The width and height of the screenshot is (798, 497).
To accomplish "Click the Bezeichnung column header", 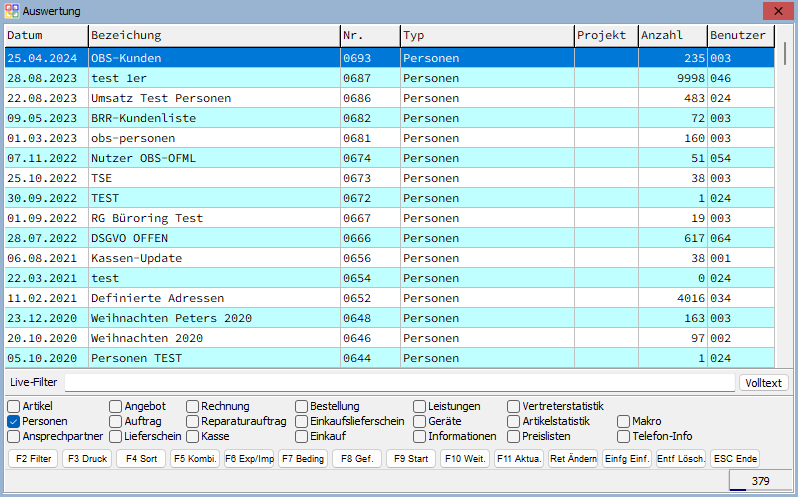I will tap(212, 35).
